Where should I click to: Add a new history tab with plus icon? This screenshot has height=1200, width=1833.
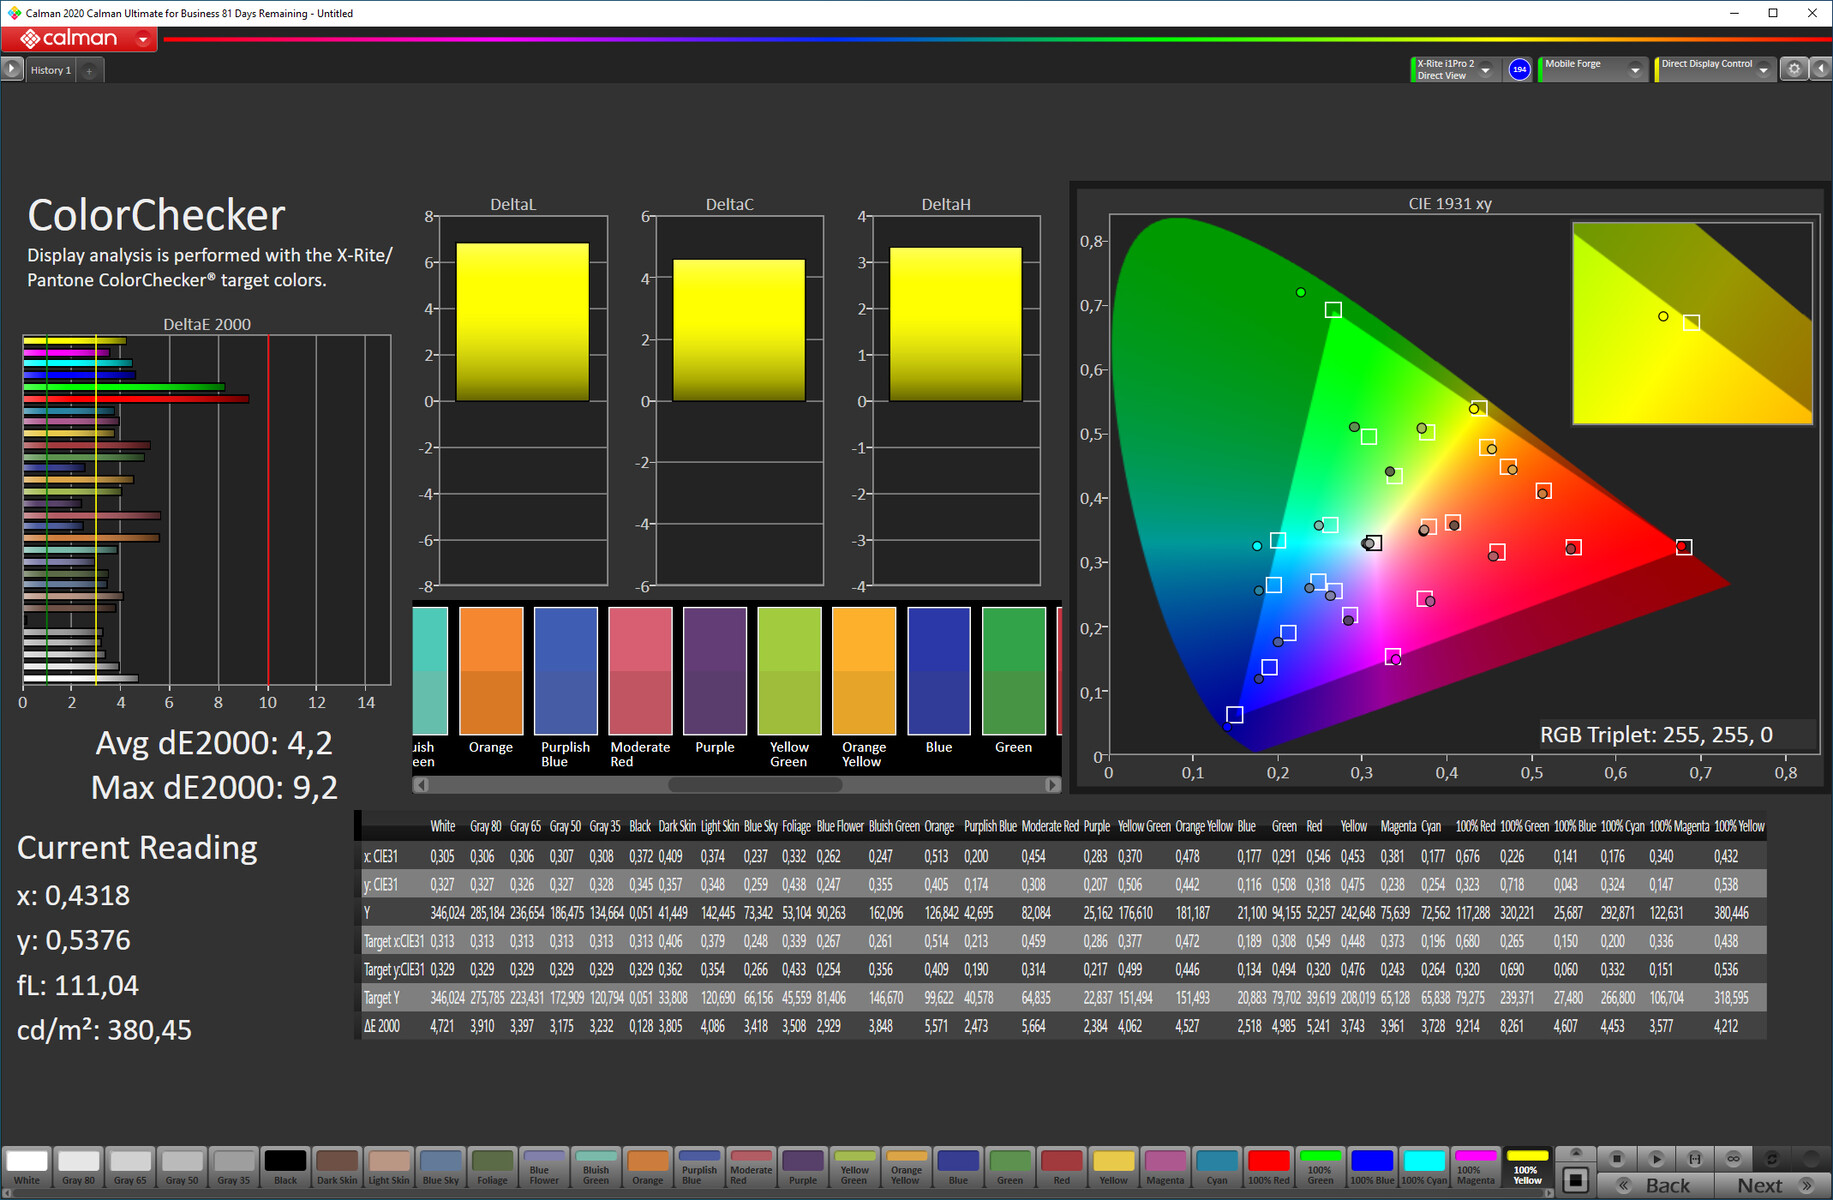(x=89, y=70)
